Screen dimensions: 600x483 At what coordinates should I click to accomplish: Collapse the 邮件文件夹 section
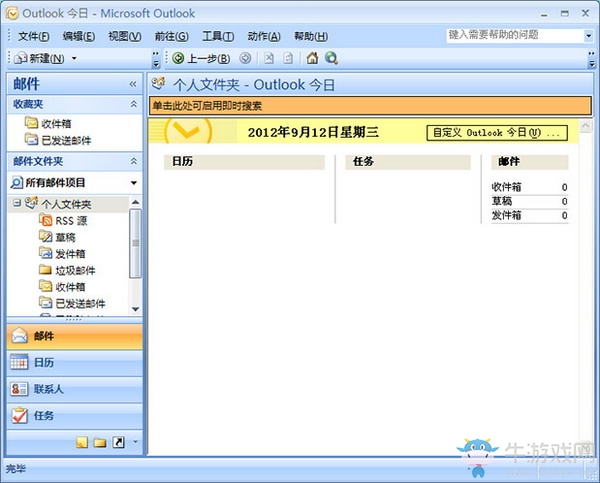point(134,161)
